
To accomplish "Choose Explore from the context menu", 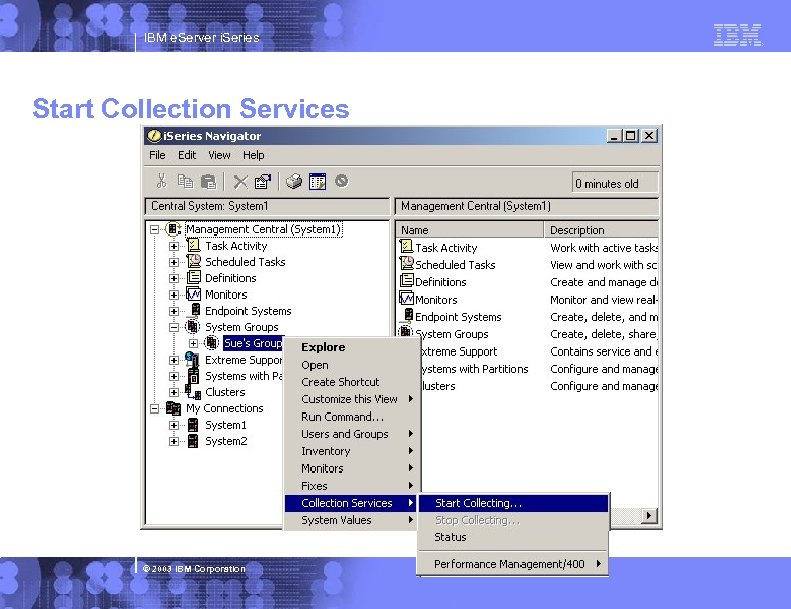I will 351,347.
